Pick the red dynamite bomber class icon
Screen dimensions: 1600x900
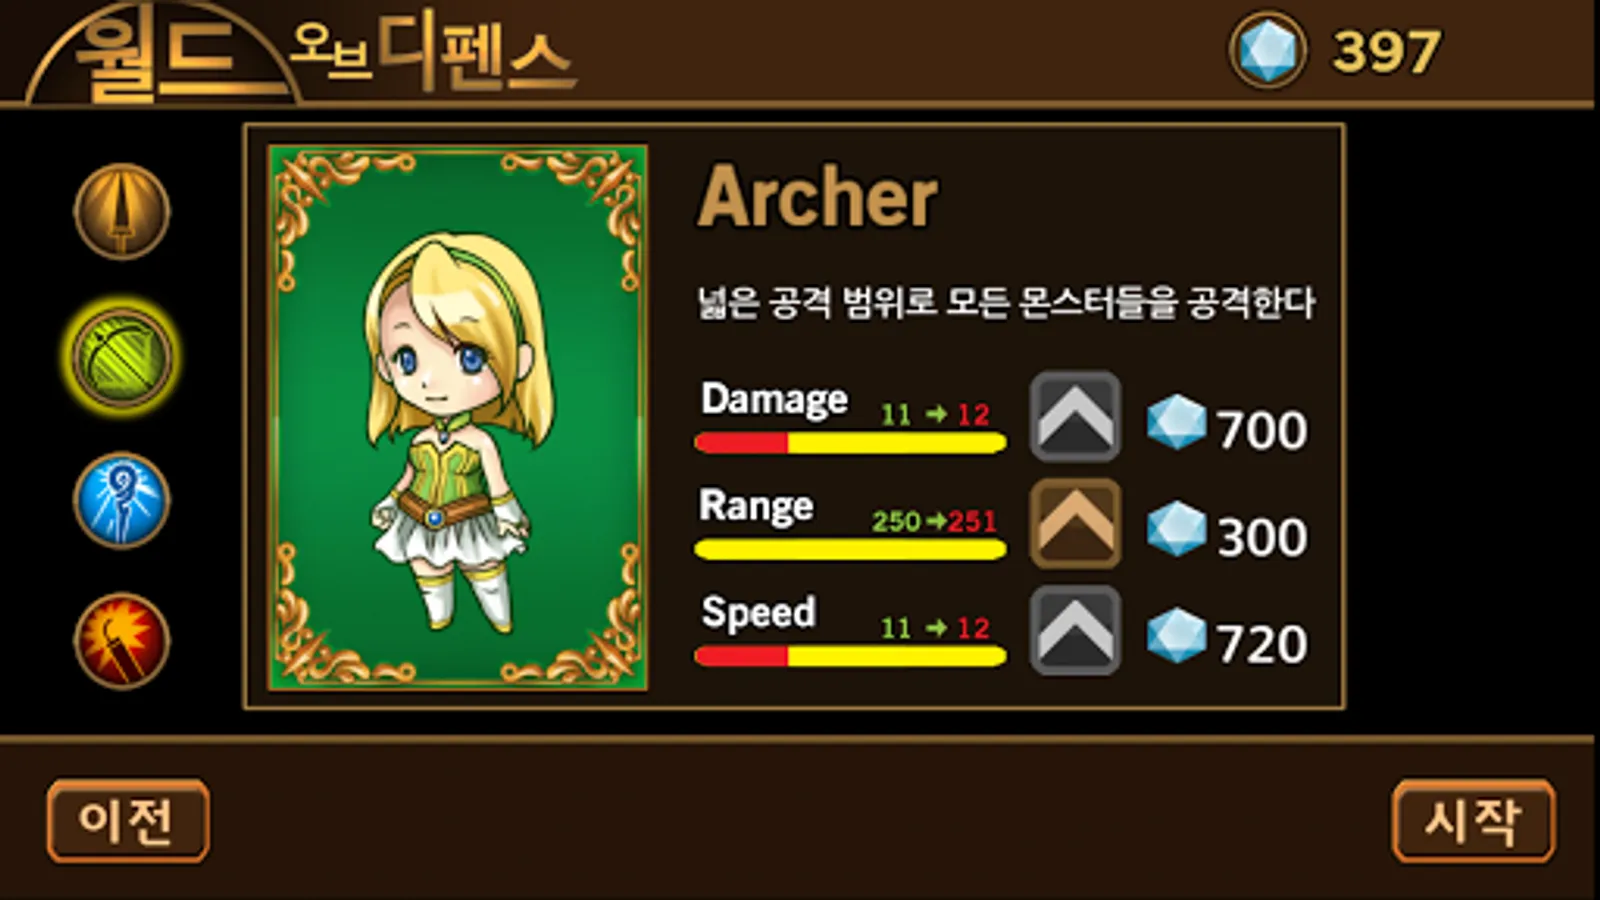(122, 642)
